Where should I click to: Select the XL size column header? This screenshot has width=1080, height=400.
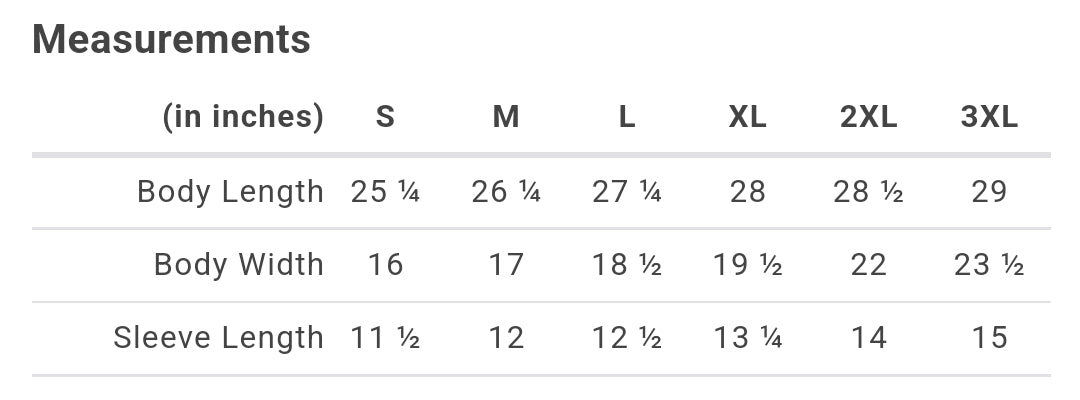click(747, 117)
